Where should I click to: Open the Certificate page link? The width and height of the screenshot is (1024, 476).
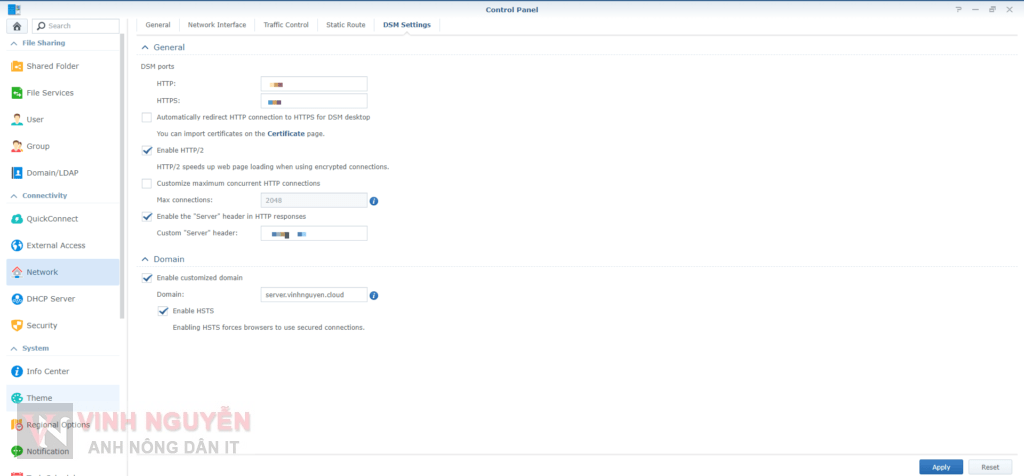(x=286, y=133)
